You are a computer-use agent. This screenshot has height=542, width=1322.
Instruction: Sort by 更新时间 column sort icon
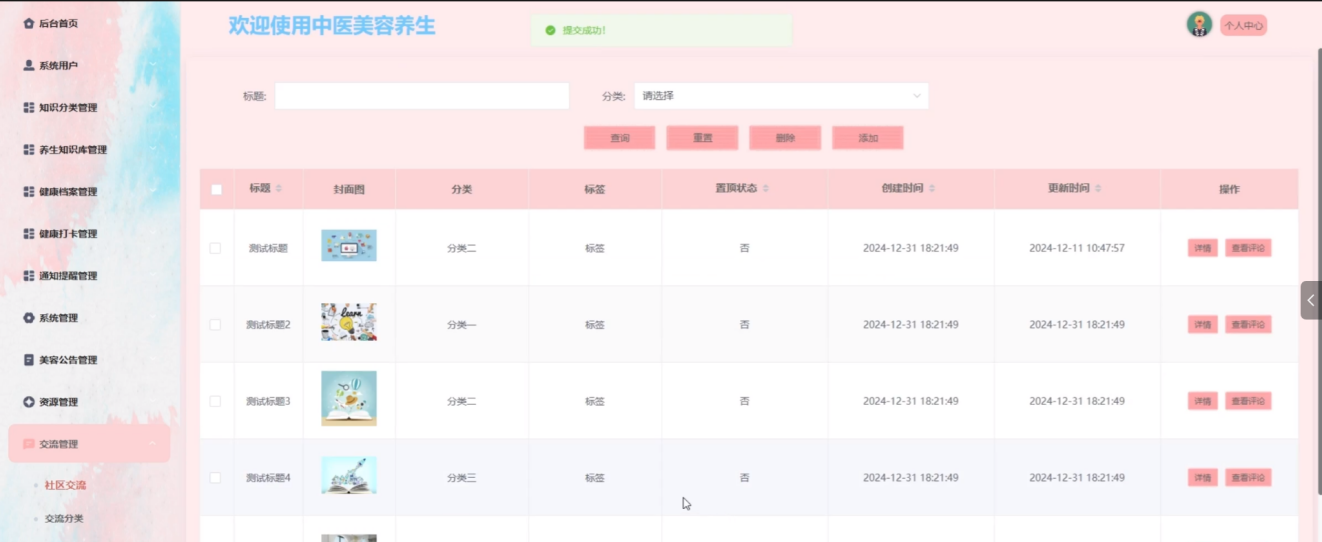coord(1098,189)
